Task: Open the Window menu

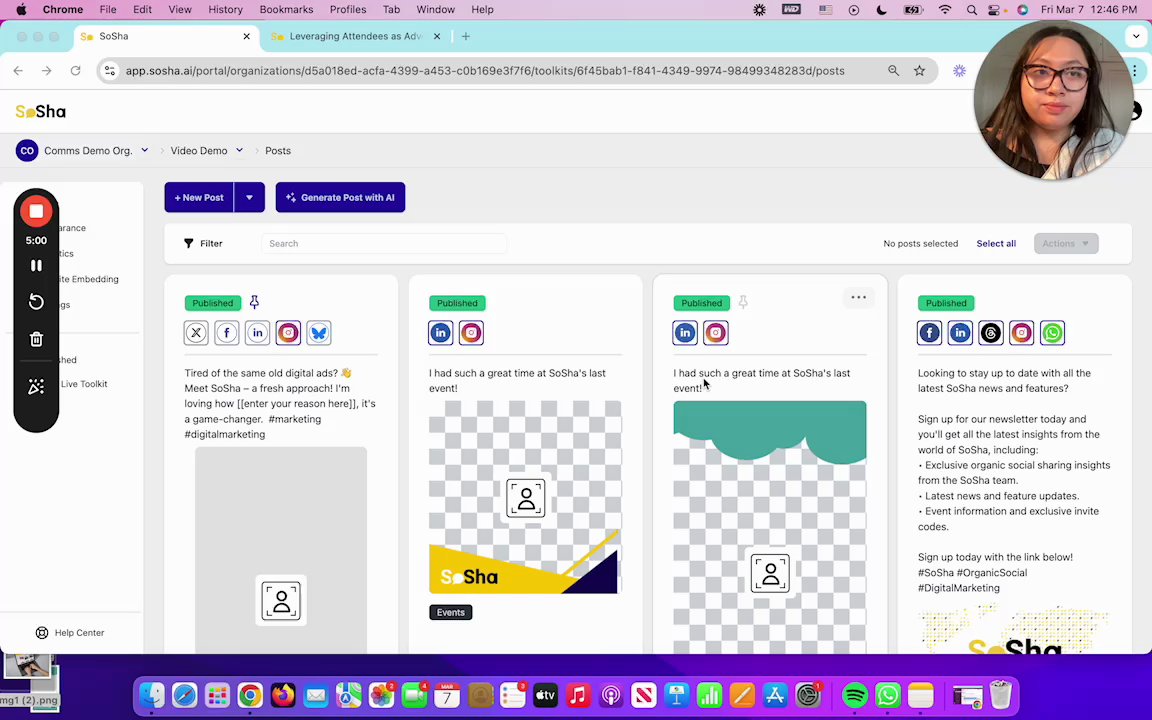Action: 436,10
